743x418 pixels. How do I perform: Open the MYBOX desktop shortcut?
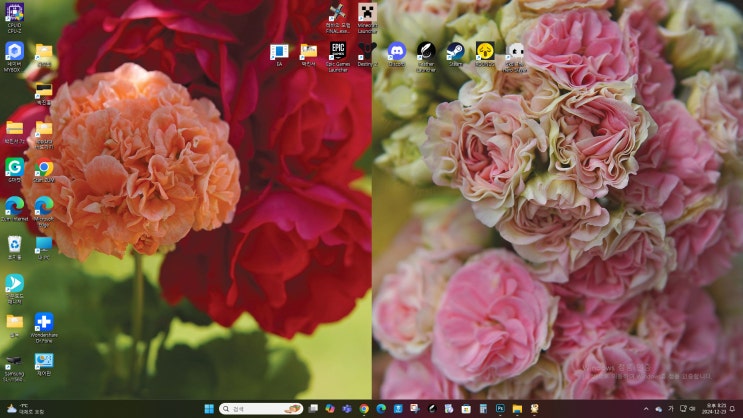click(14, 56)
